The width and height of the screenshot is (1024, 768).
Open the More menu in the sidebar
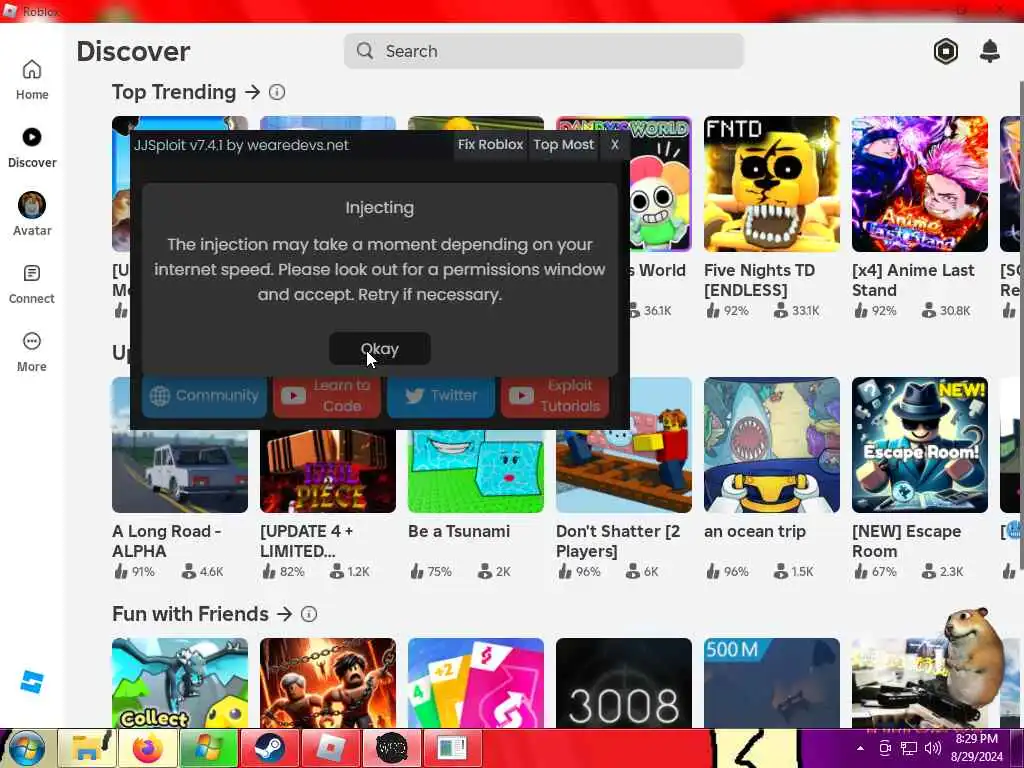31,352
